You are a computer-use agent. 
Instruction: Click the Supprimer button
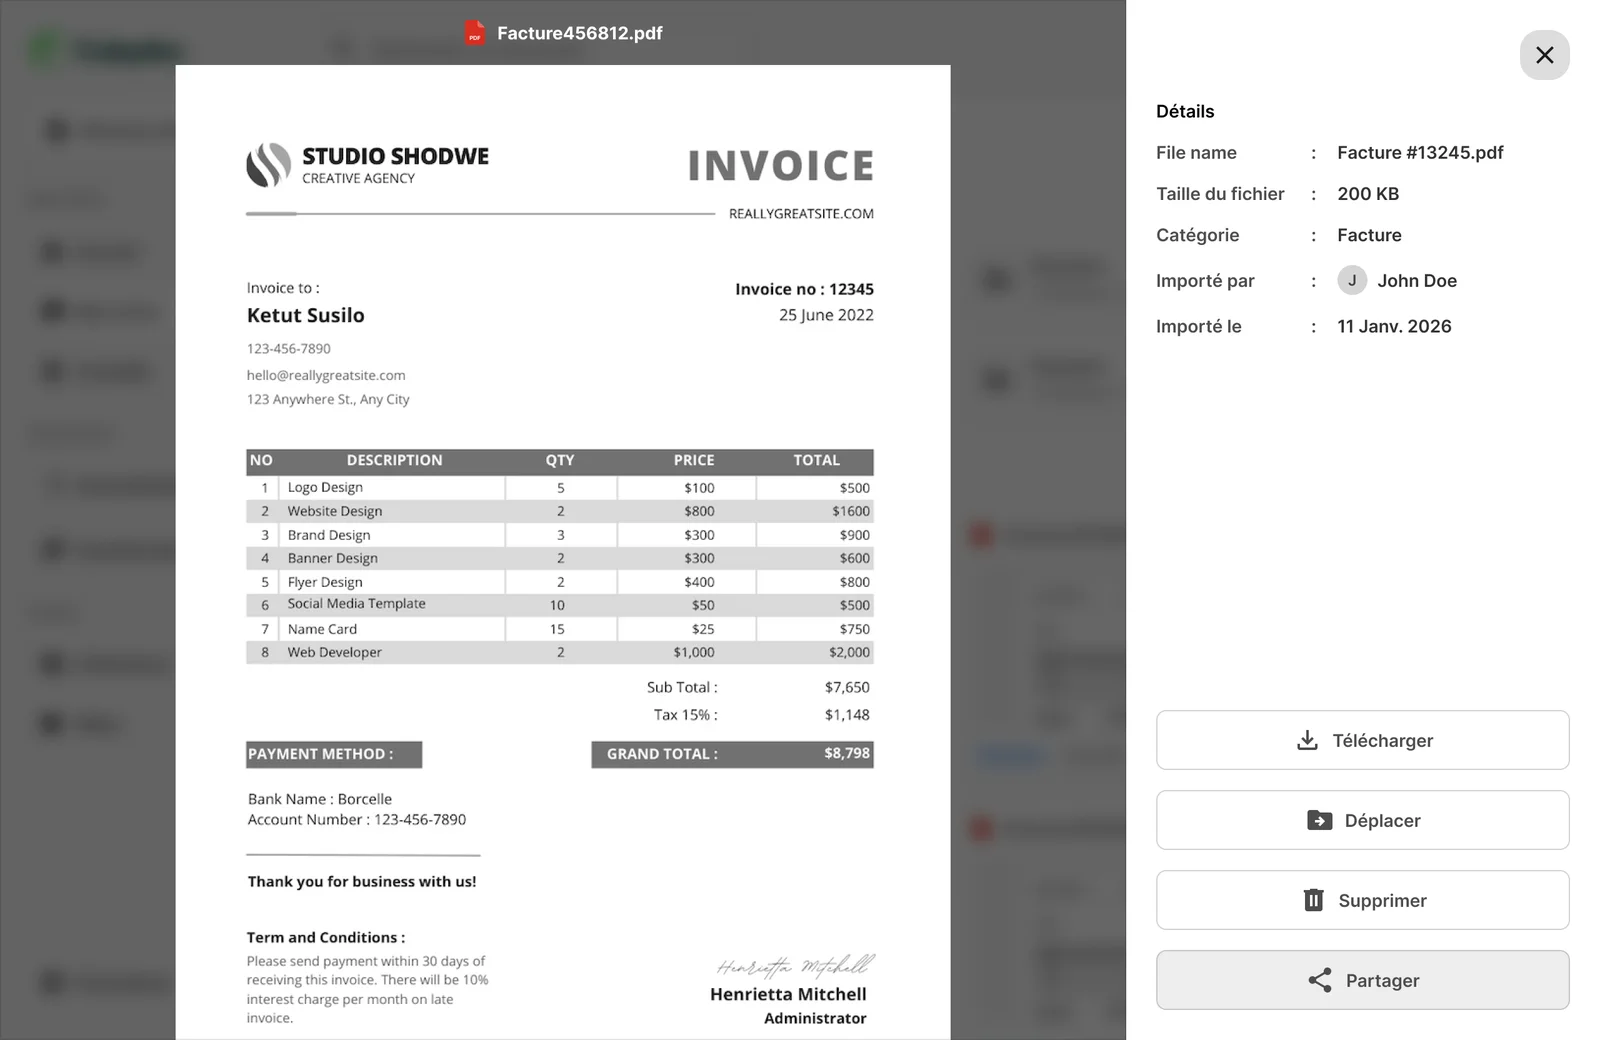pyautogui.click(x=1362, y=900)
